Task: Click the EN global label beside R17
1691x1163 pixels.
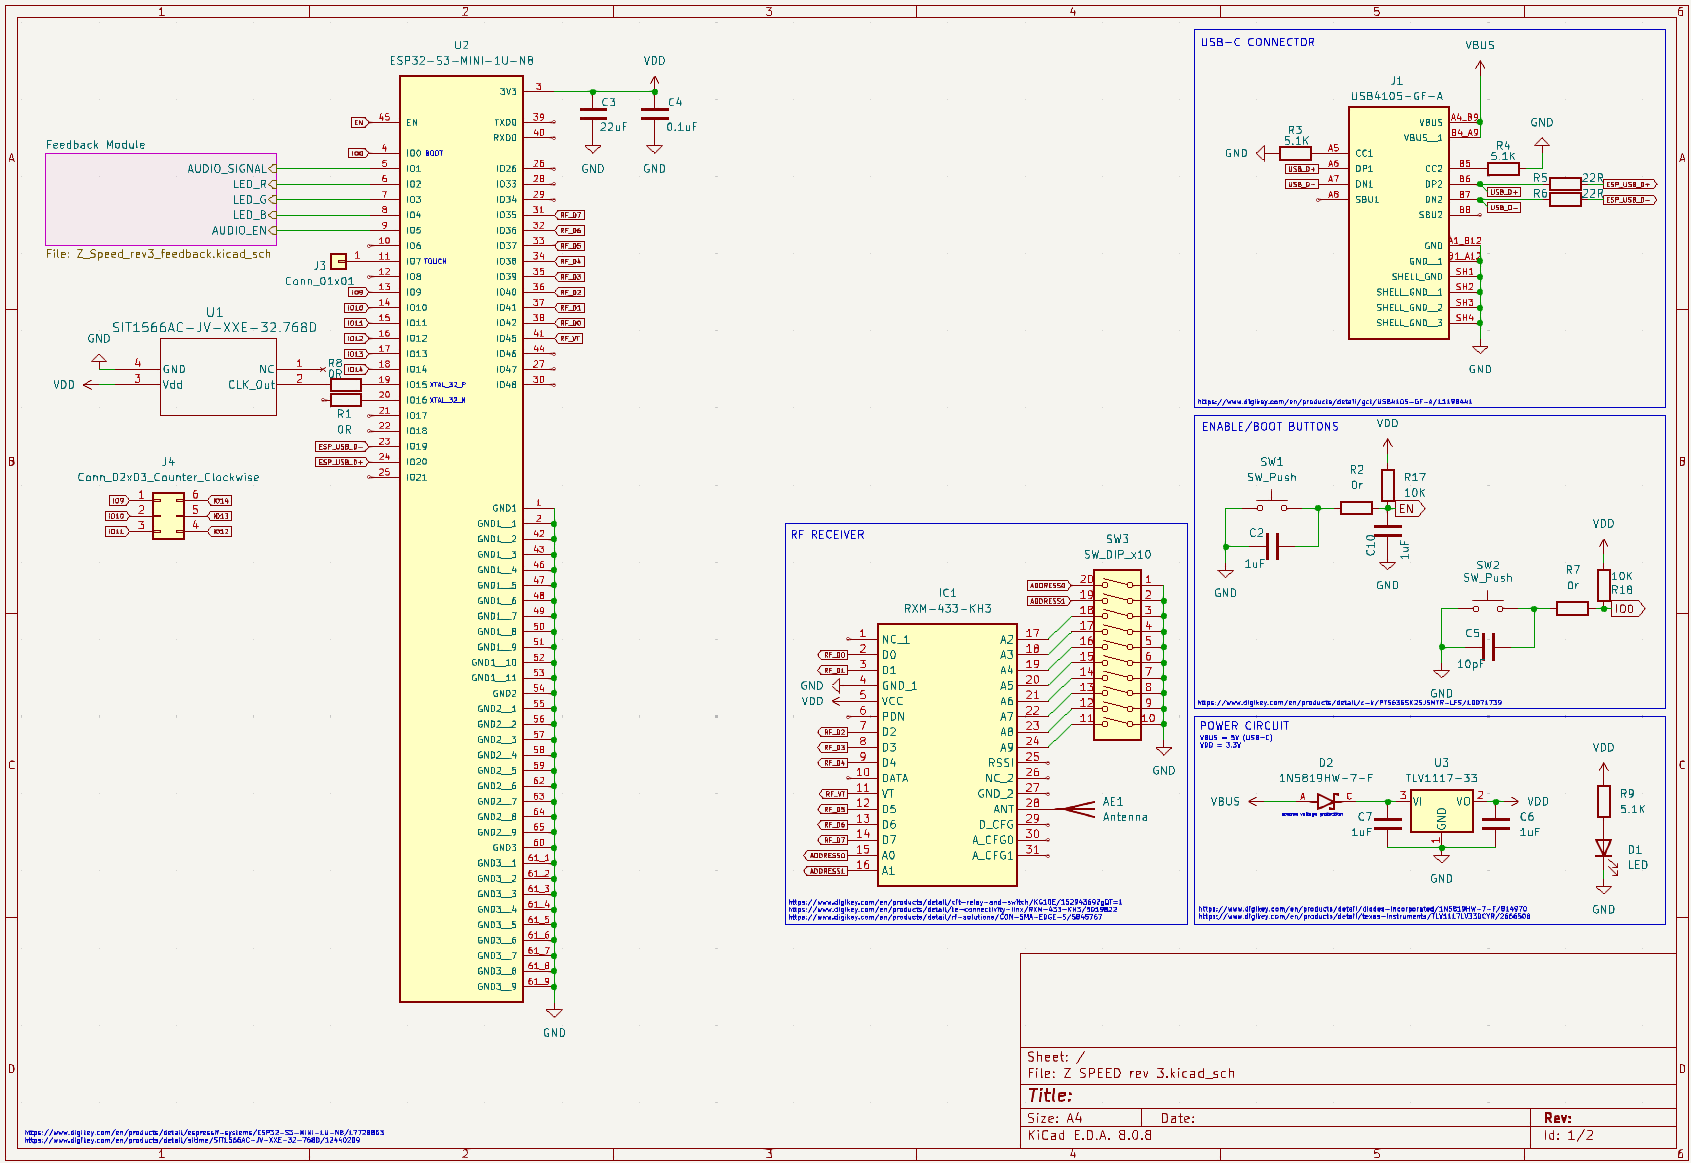Action: pos(1410,508)
